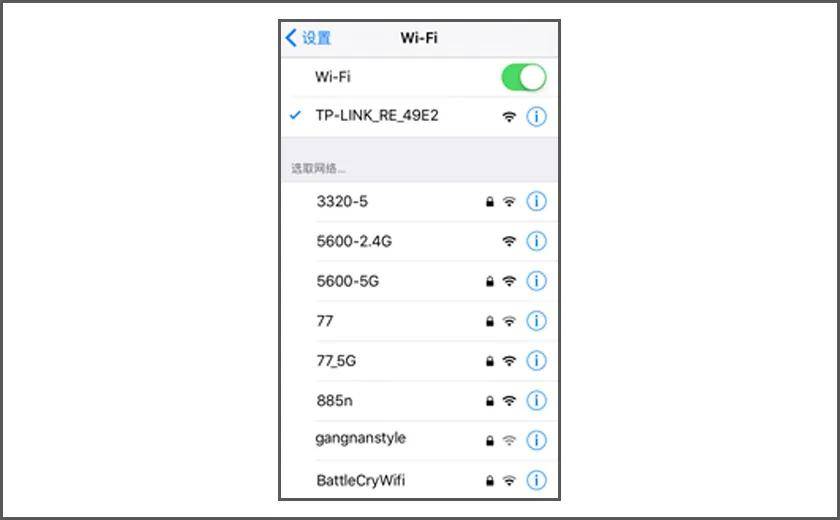
Task: Open info icon for 77_5G
Action: (536, 360)
